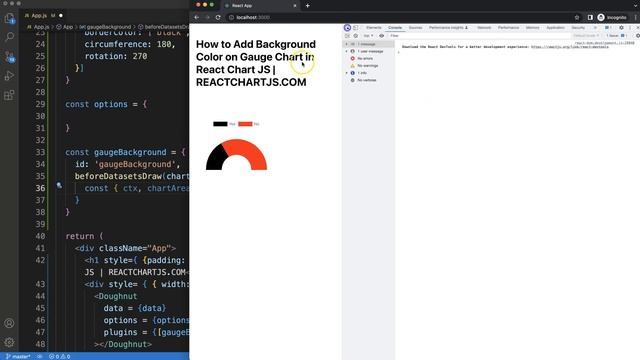This screenshot has width=640, height=360.
Task: Create a live expression with eye icon
Action: 382,36
